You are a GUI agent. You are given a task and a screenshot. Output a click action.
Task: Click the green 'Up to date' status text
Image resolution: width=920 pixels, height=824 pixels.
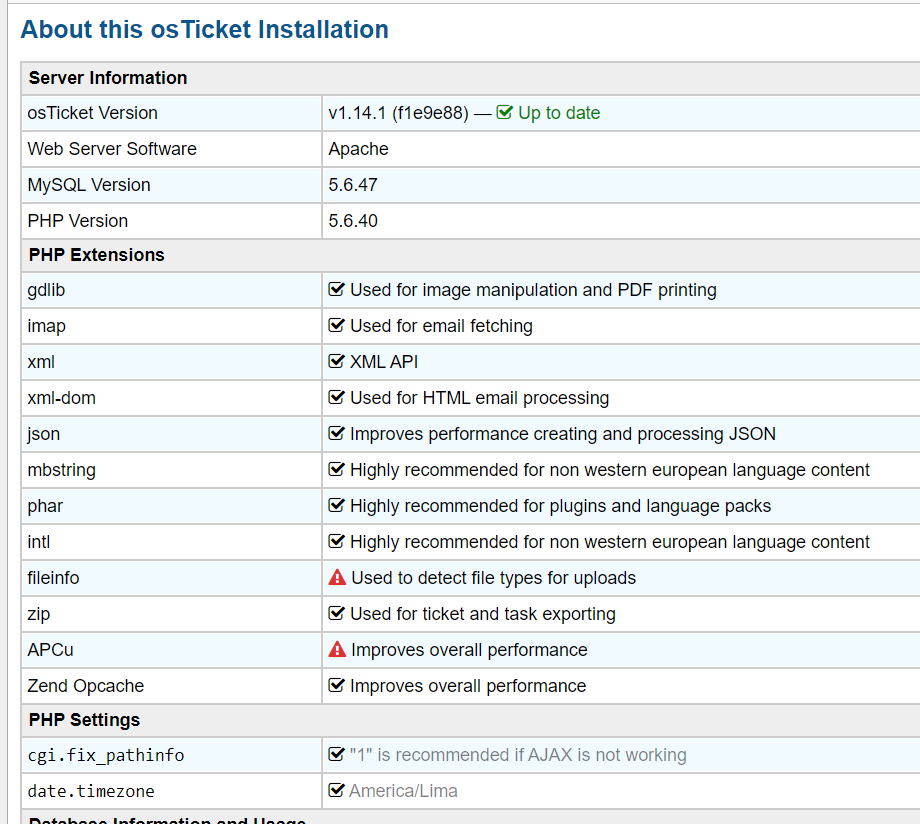(x=559, y=113)
